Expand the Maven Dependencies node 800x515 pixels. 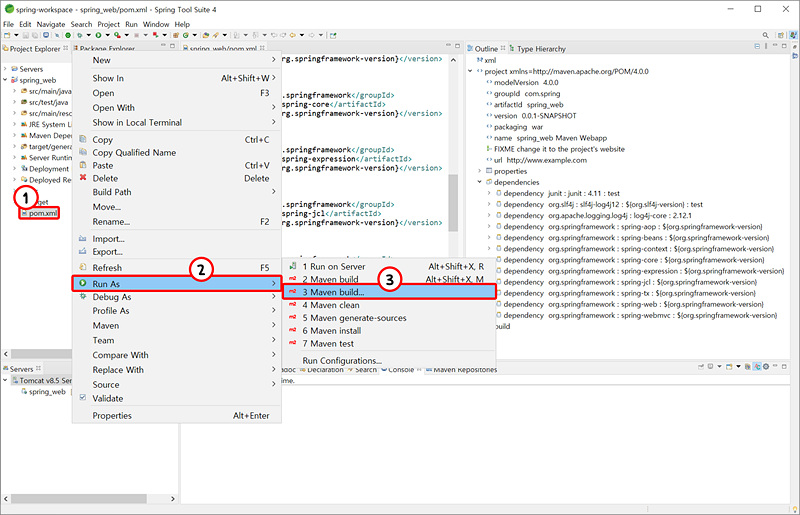14,135
